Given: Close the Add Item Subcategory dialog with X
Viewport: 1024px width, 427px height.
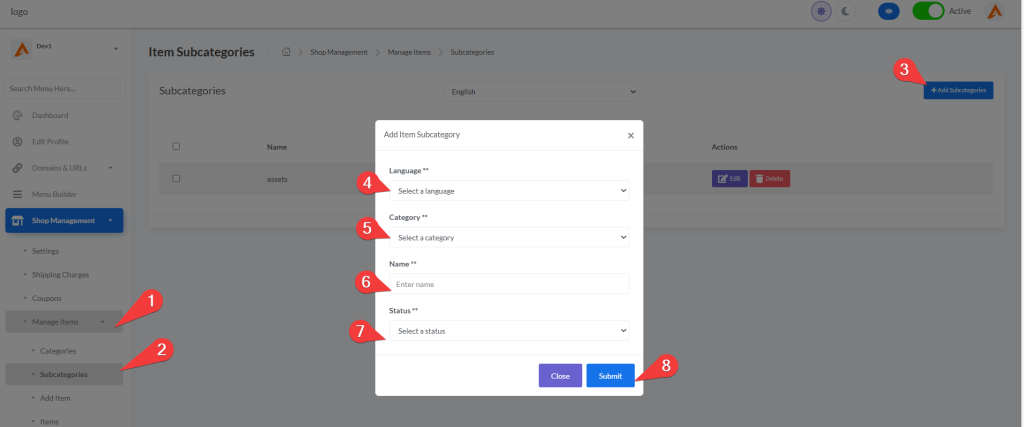Looking at the screenshot, I should [x=630, y=134].
